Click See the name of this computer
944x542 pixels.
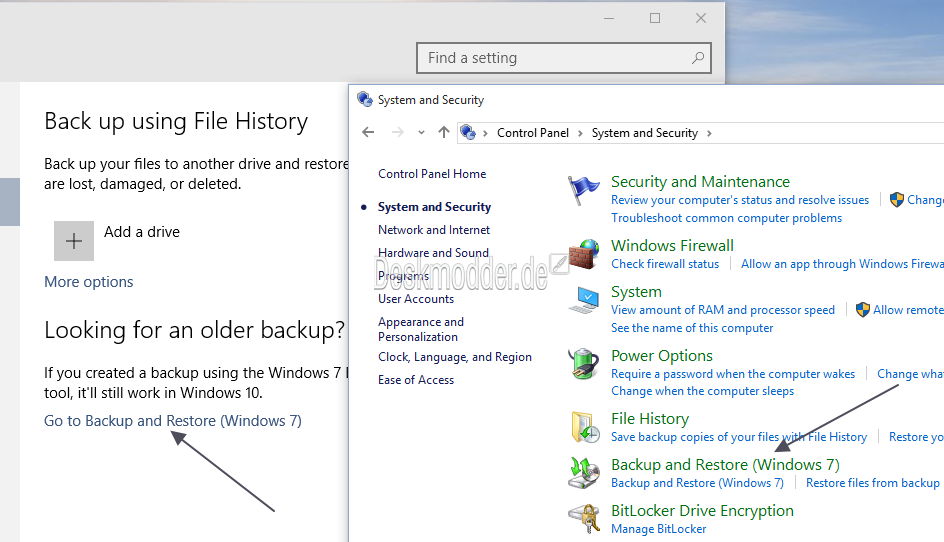click(x=692, y=328)
